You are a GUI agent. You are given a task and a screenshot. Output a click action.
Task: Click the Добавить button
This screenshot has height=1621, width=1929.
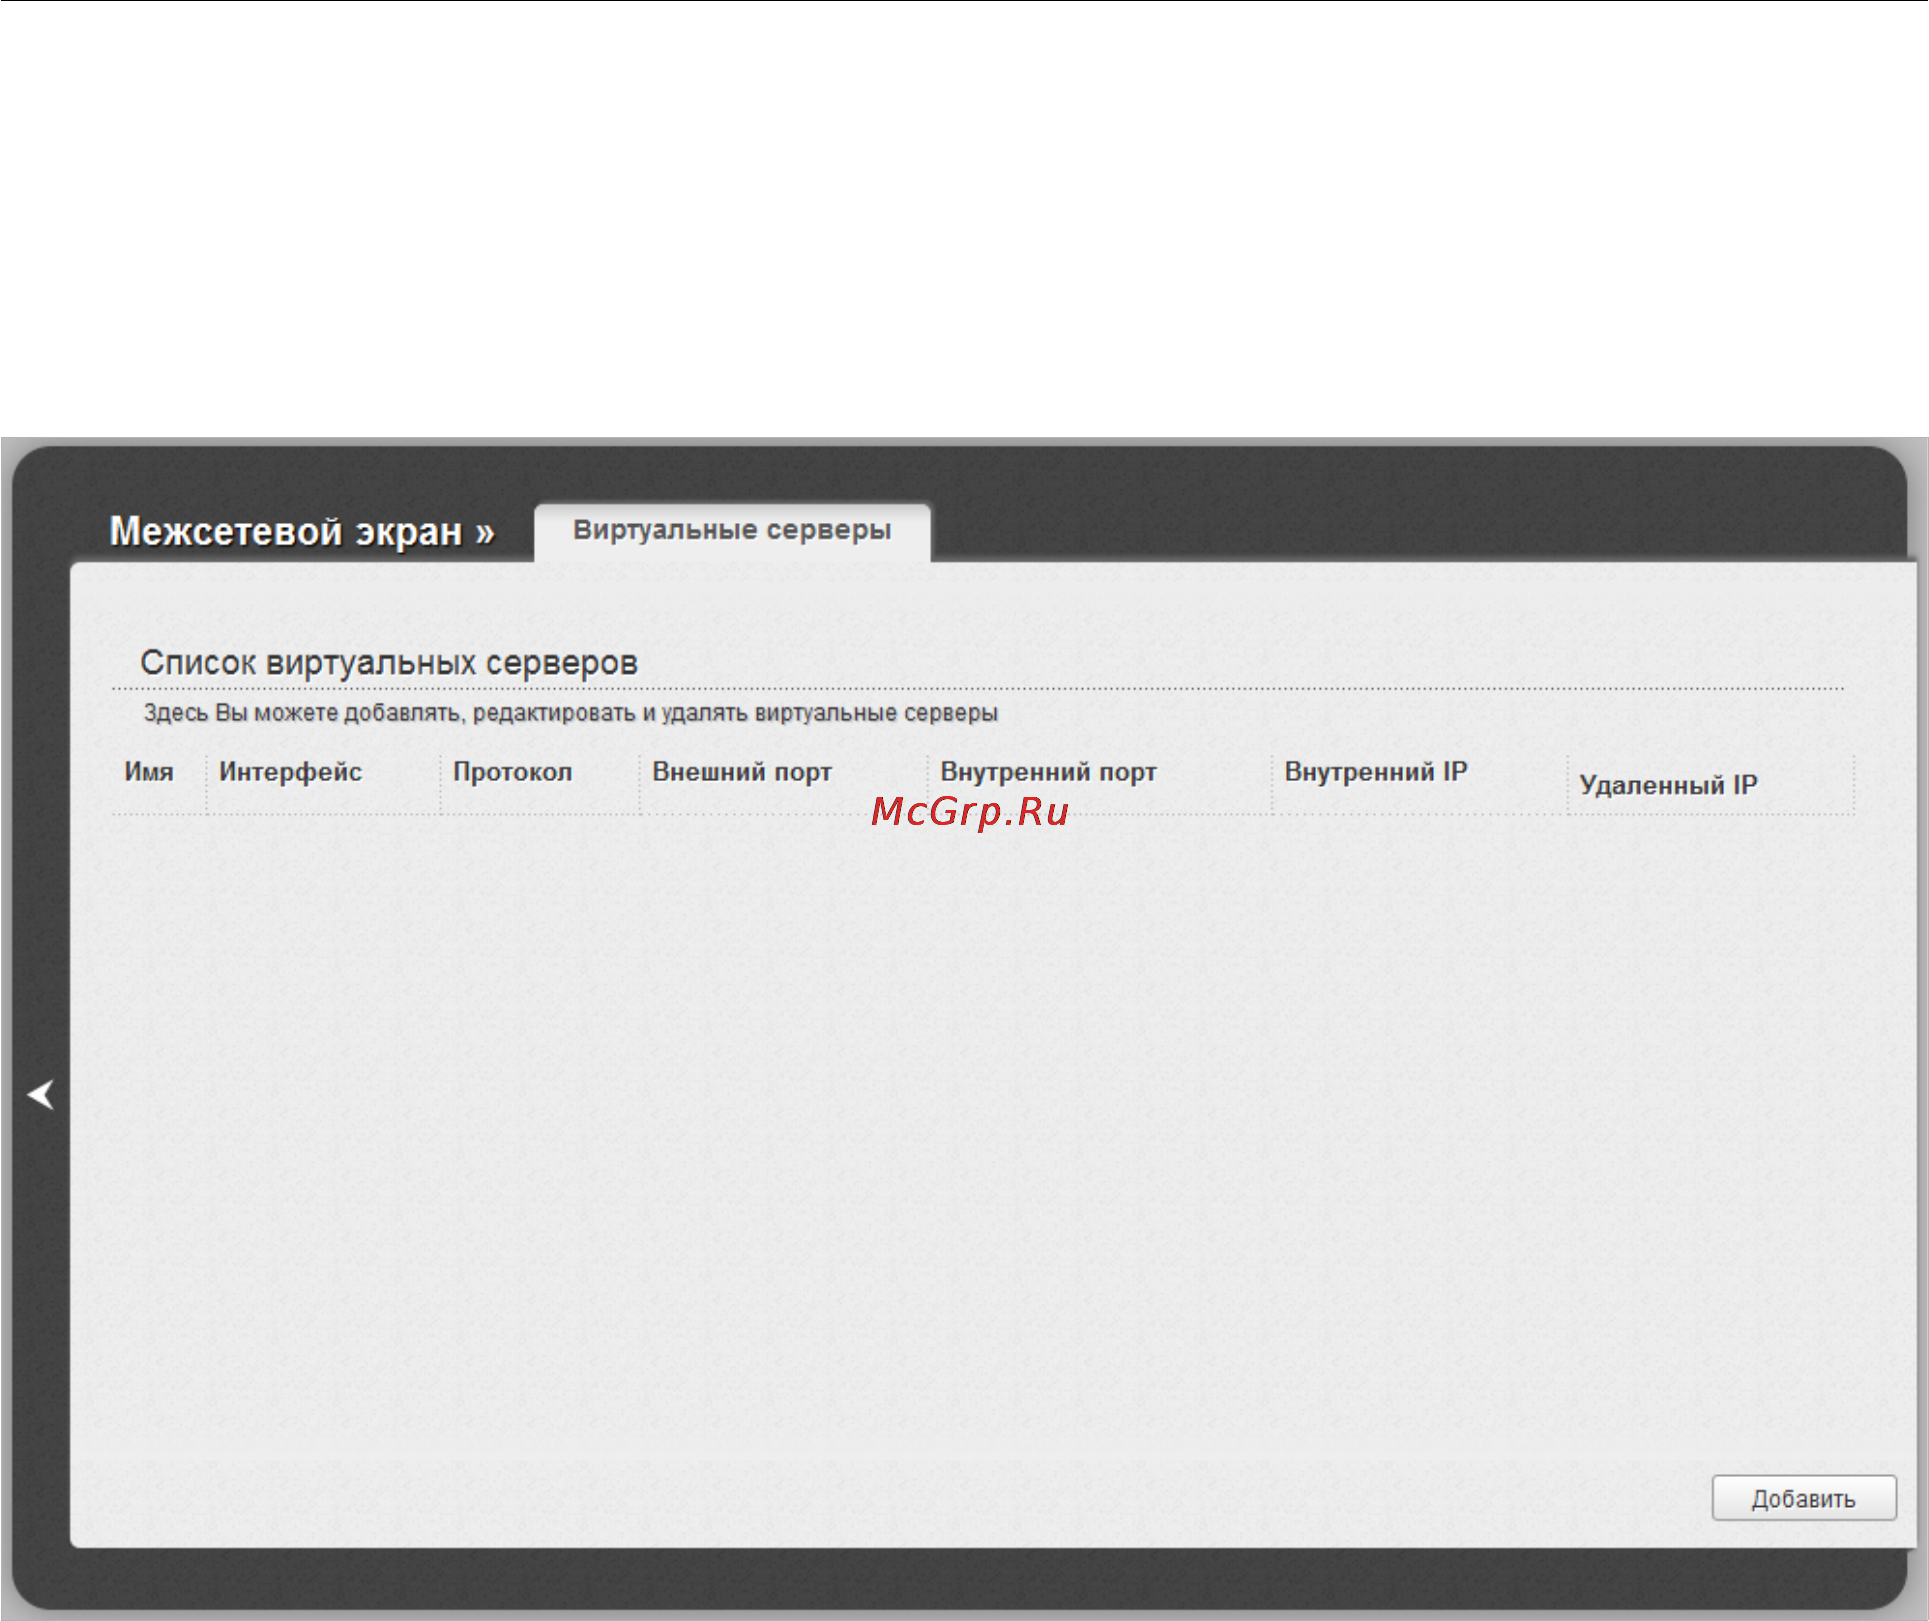1803,1498
